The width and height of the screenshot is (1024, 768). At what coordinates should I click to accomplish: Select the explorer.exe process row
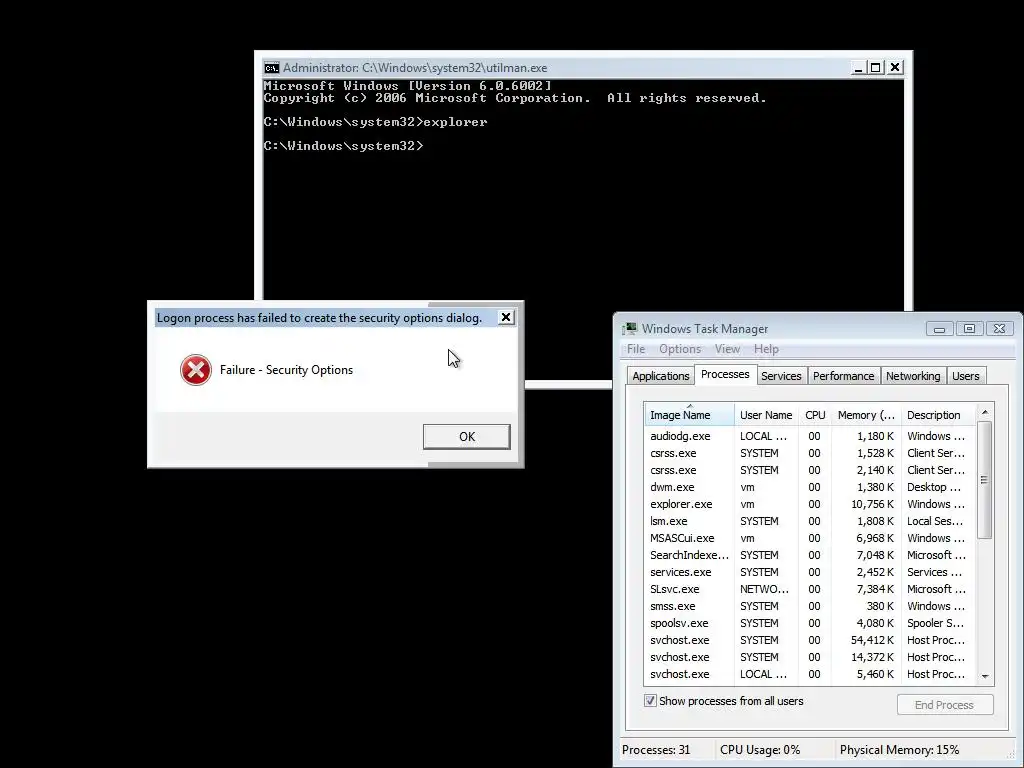click(x=810, y=504)
